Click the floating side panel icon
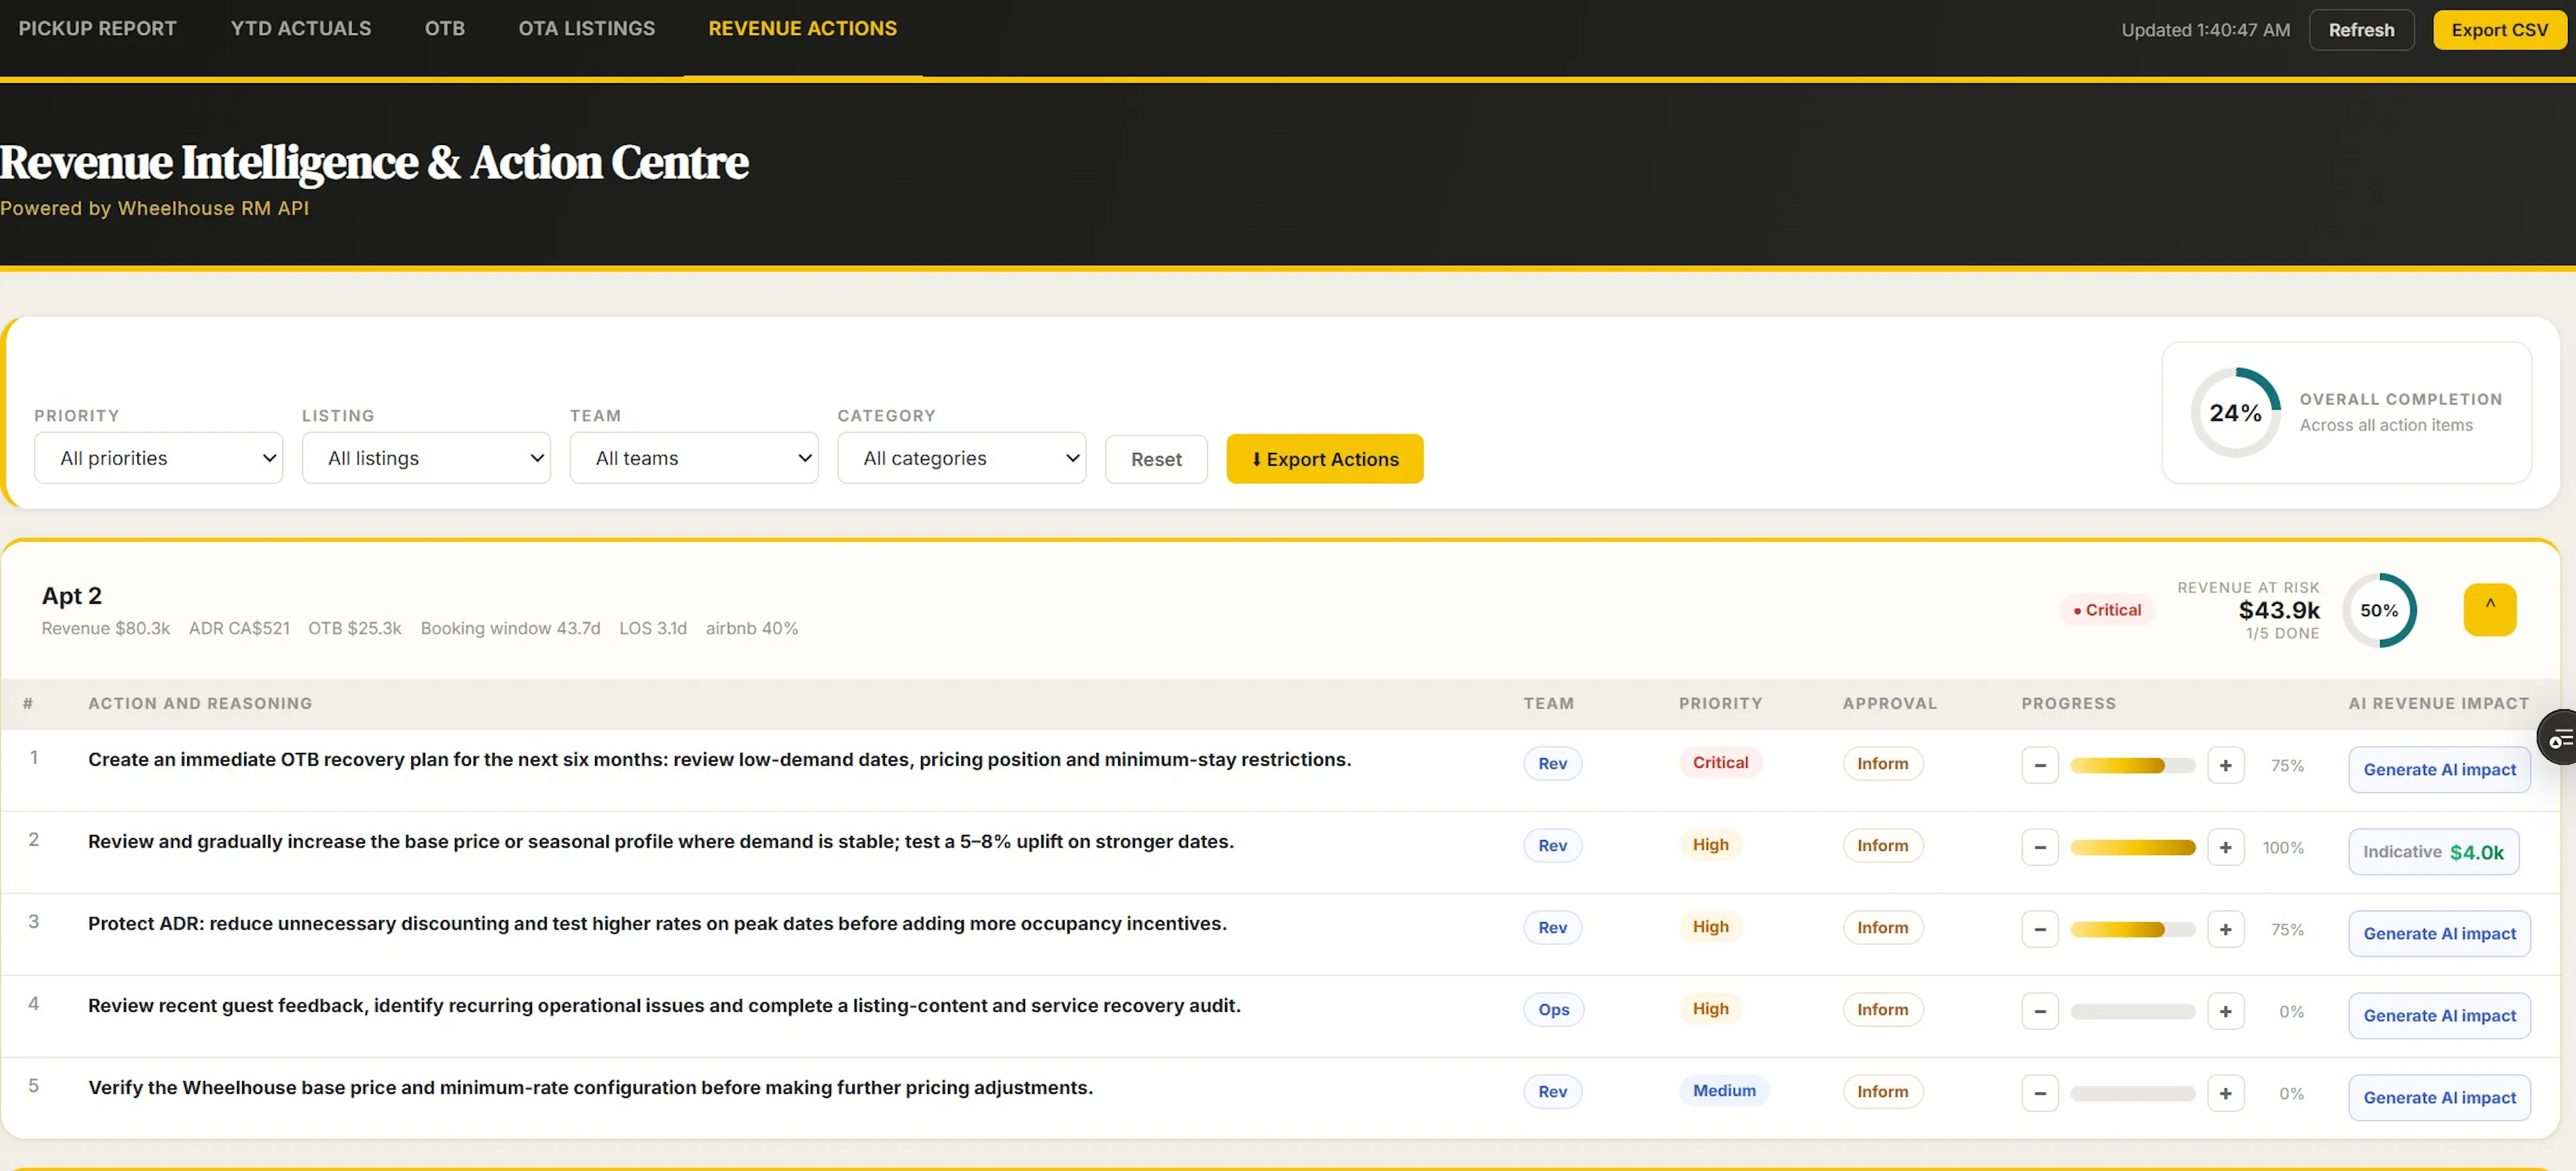 tap(2559, 738)
